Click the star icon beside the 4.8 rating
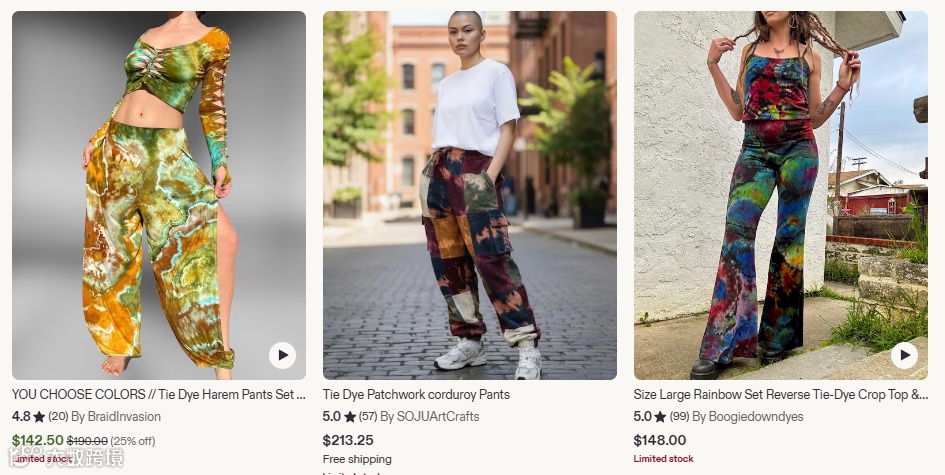The width and height of the screenshot is (945, 475). click(39, 417)
